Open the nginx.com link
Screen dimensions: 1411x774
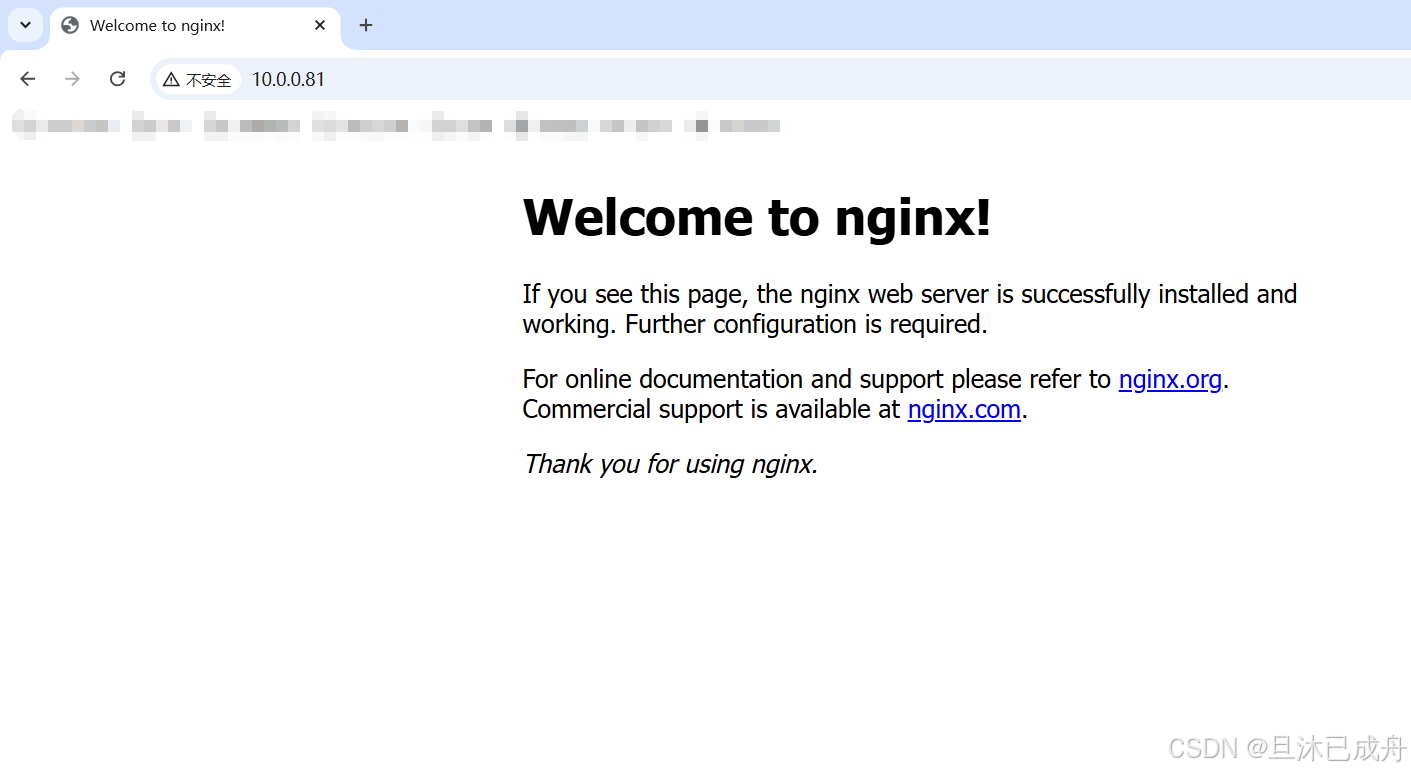[x=964, y=409]
